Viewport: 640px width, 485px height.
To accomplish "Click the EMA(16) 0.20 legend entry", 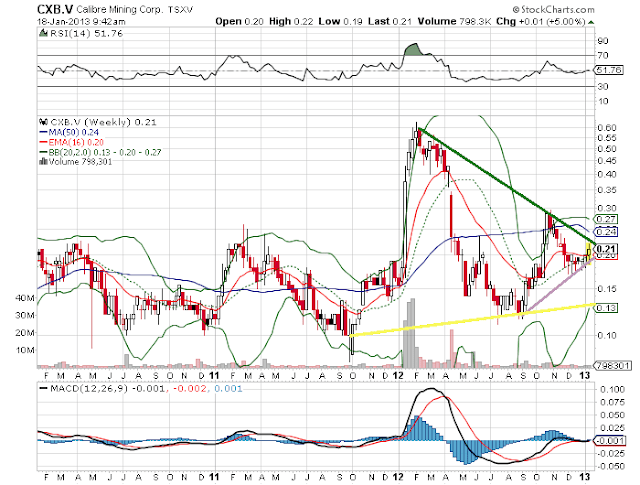I will click(71, 142).
